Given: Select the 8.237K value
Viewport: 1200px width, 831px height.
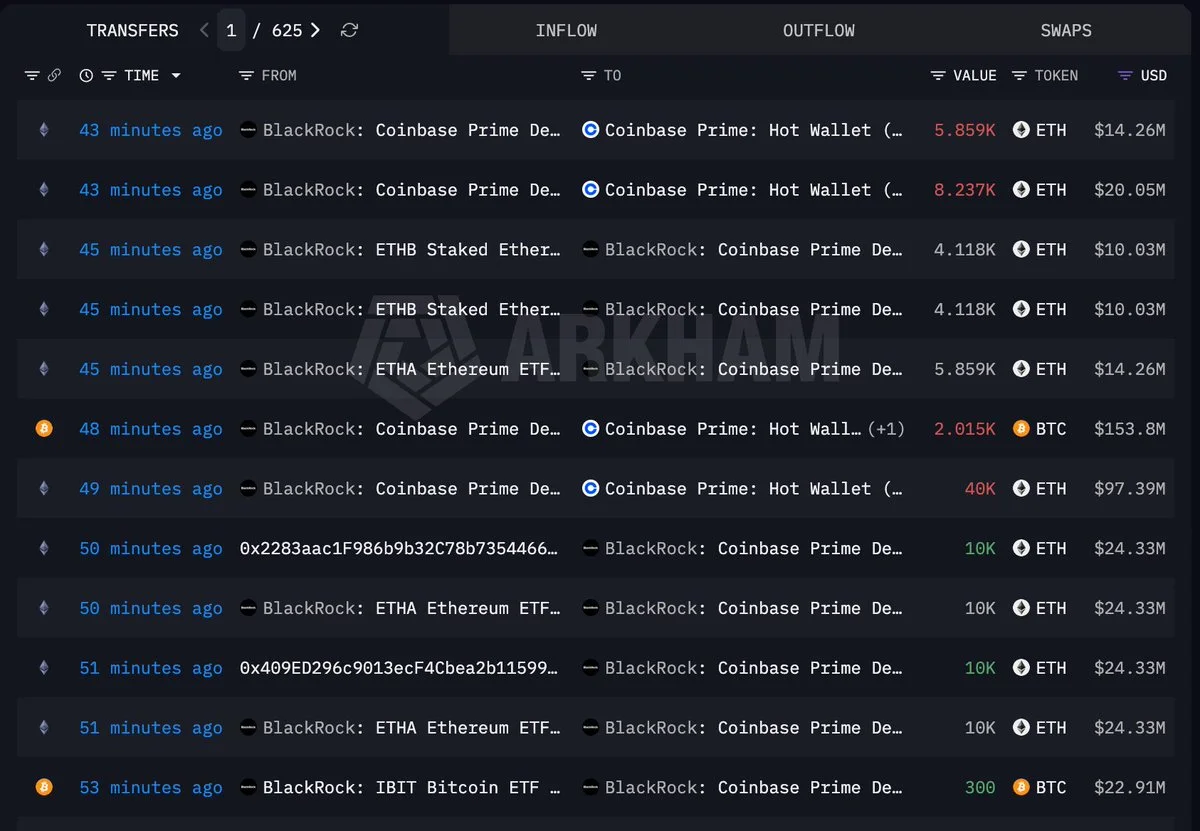Looking at the screenshot, I should (x=965, y=190).
